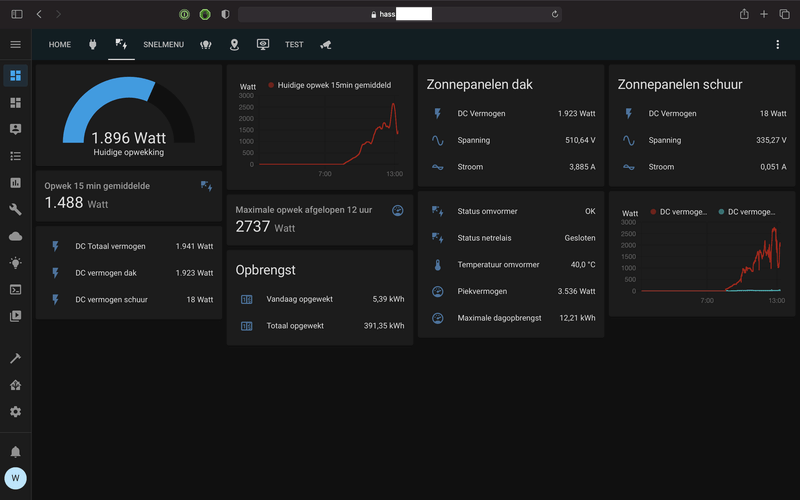This screenshot has height=500, width=800.
Task: Open schuur Spanning 335,27 V row
Action: pyautogui.click(x=702, y=140)
